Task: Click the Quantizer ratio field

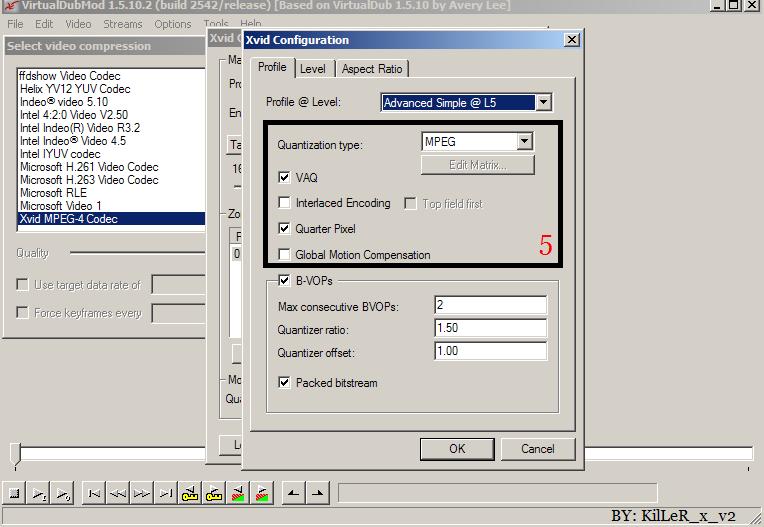Action: pyautogui.click(x=491, y=328)
